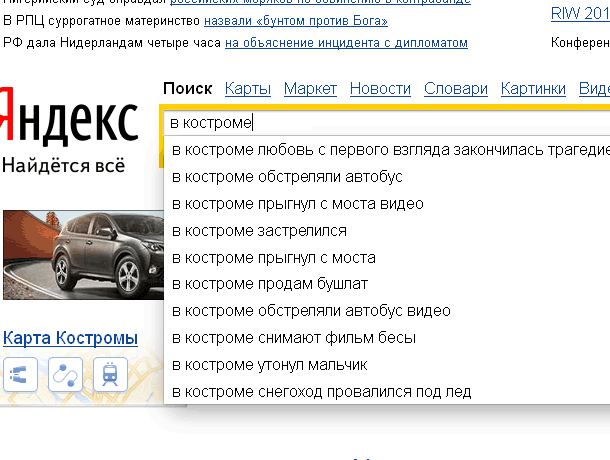Click headline text 'РФ дала Нидерландам четыре часа'
The height and width of the screenshot is (460, 610).
(x=112, y=42)
